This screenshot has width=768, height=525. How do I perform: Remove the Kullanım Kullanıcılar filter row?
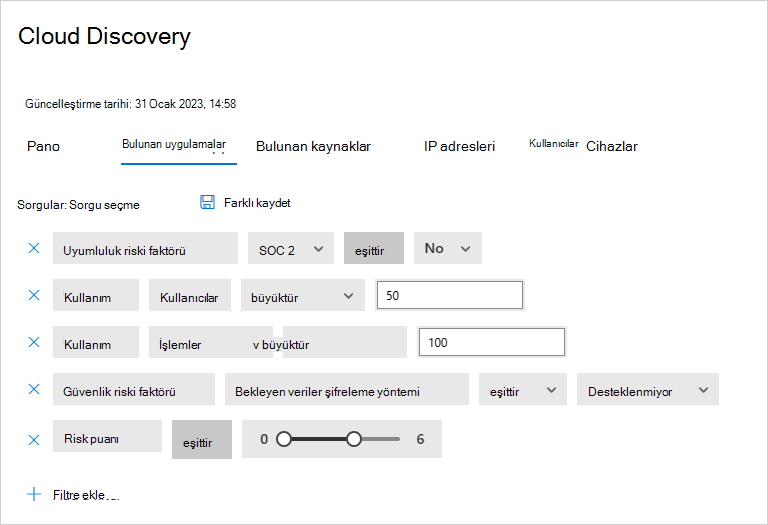point(34,295)
